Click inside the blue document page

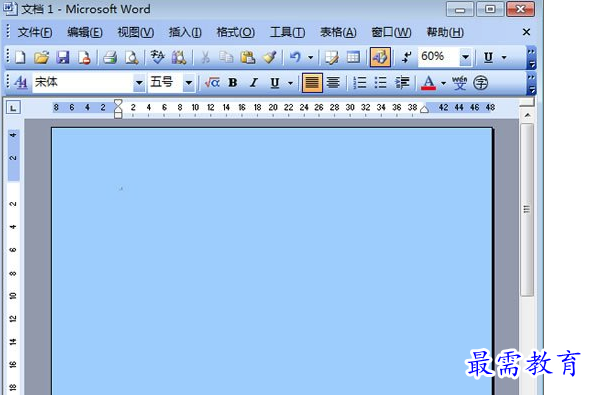click(x=272, y=261)
